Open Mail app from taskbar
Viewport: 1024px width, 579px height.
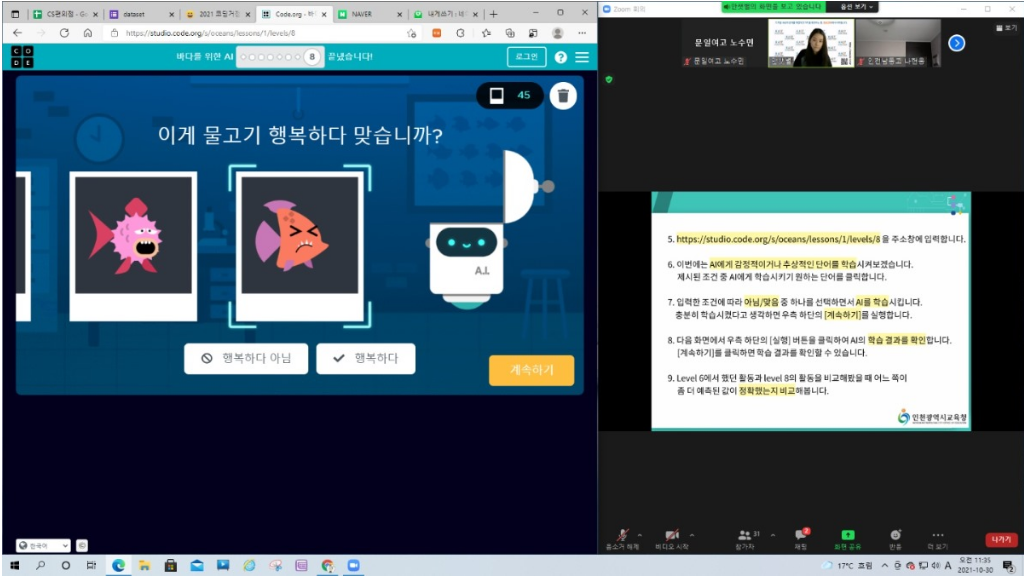197,565
